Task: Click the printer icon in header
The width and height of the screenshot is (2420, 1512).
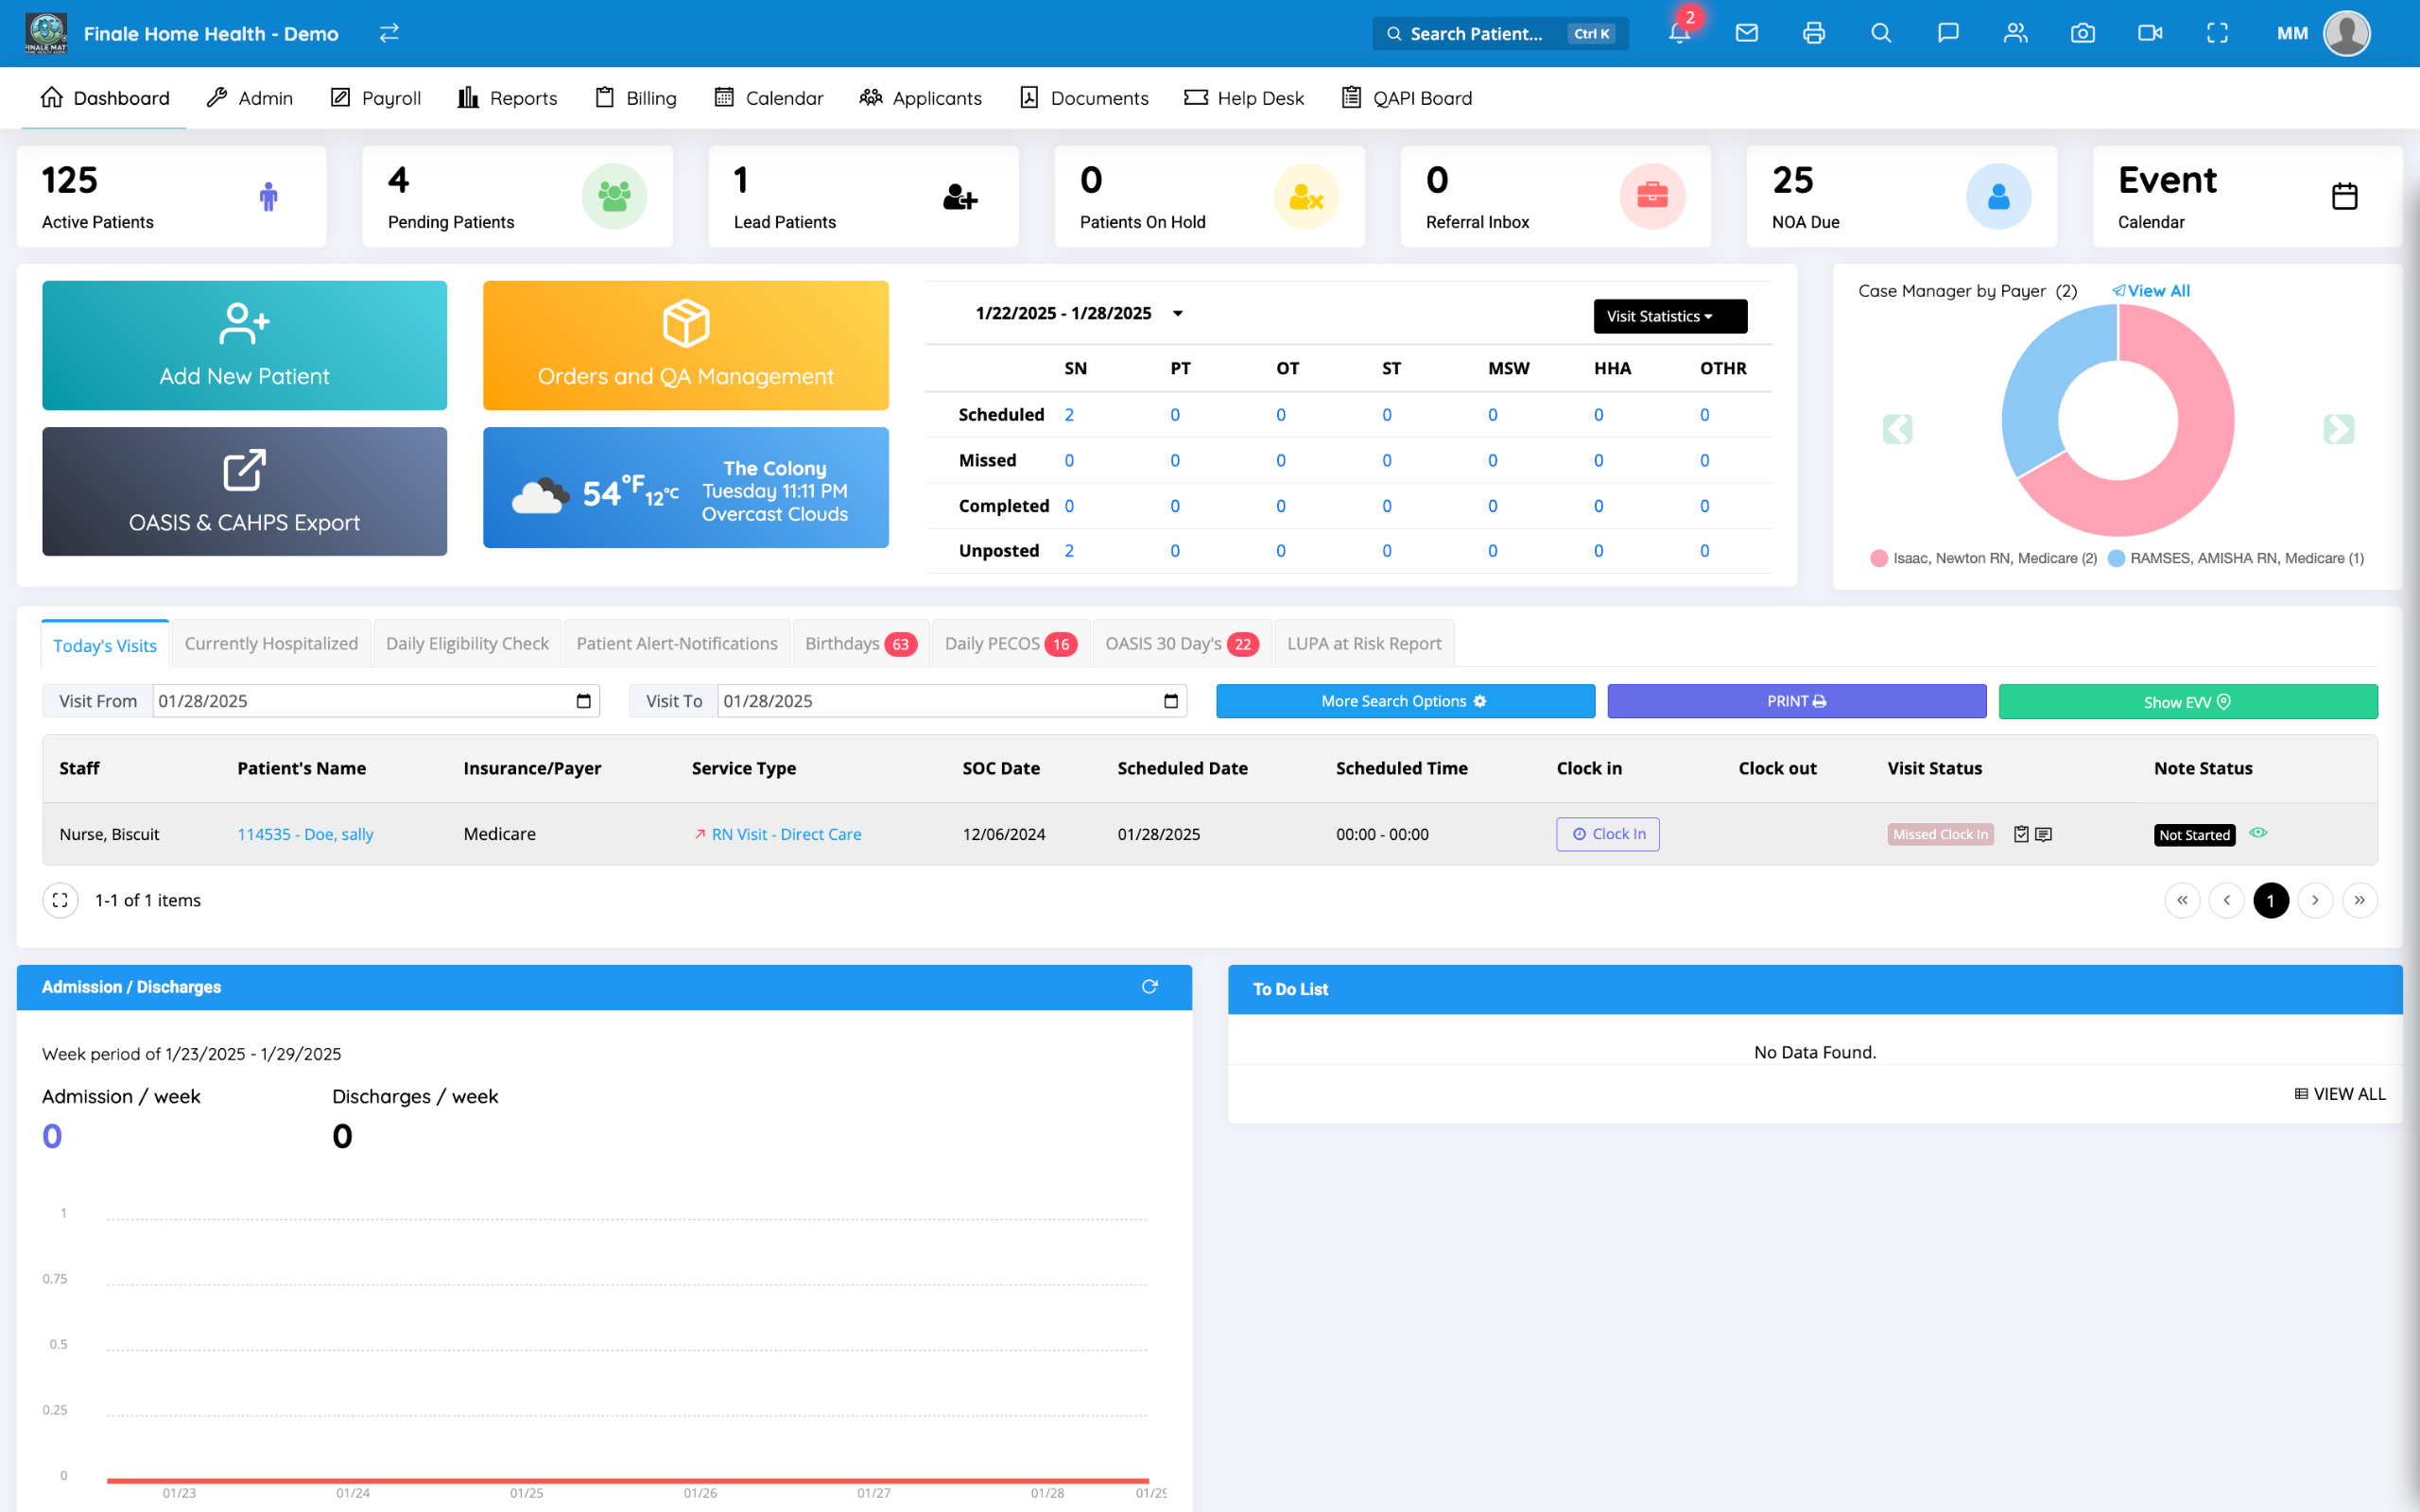Action: (1813, 33)
